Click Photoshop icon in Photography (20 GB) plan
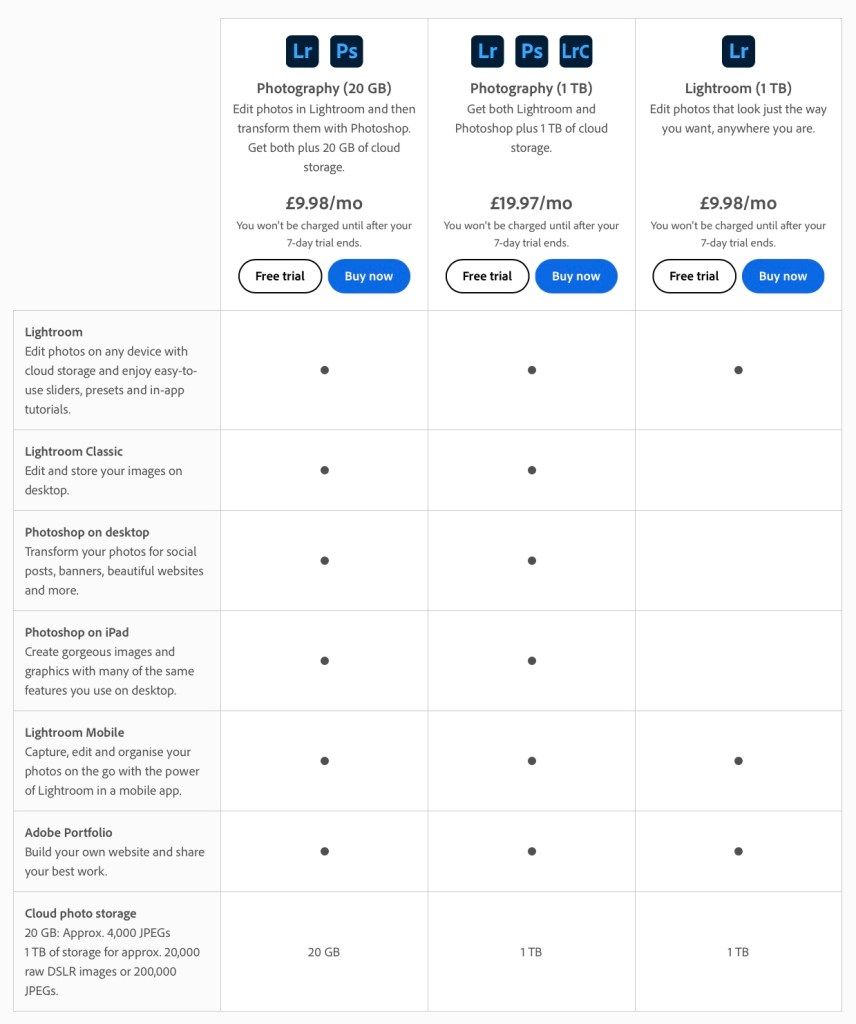 pos(346,51)
